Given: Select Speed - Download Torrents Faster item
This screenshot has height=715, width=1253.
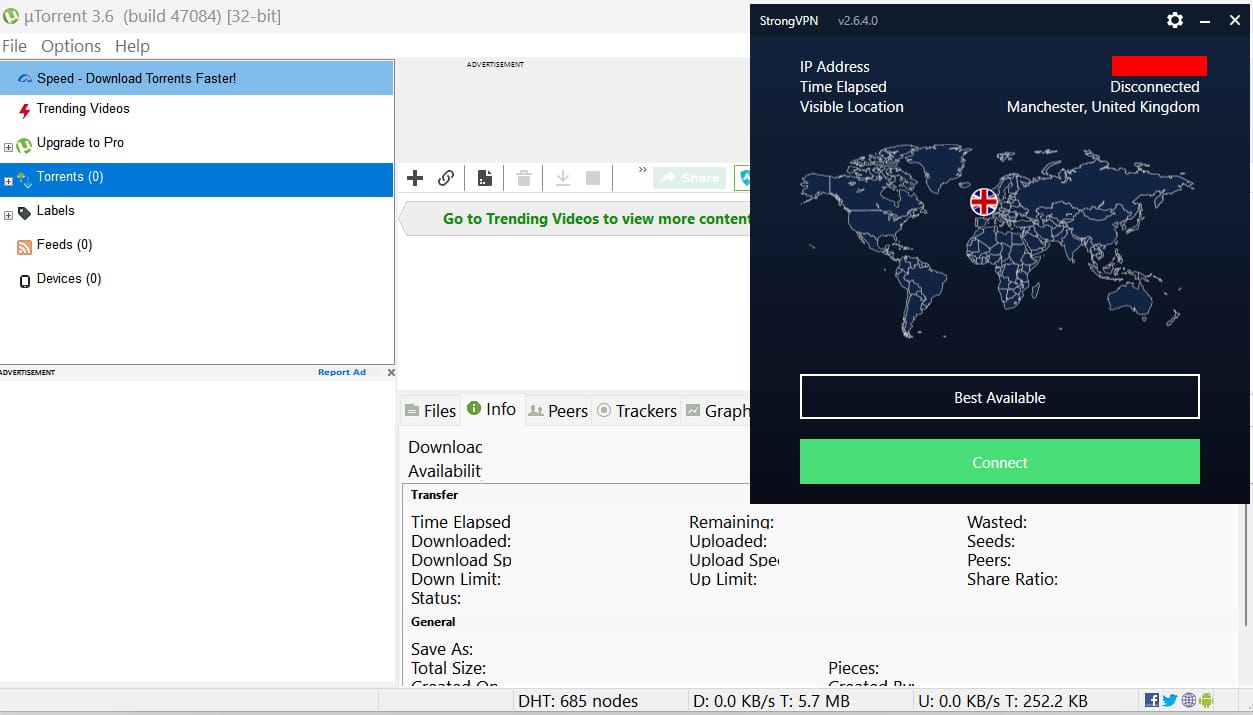Looking at the screenshot, I should (197, 78).
